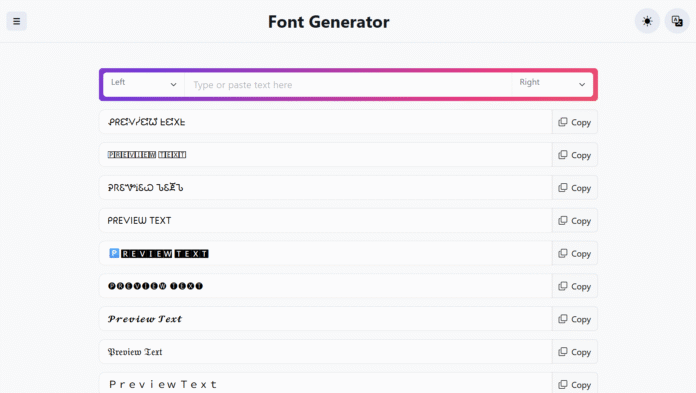The width and height of the screenshot is (696, 393).
Task: Click copy icon on PREVIEW TEXT row
Action: pyautogui.click(x=574, y=221)
